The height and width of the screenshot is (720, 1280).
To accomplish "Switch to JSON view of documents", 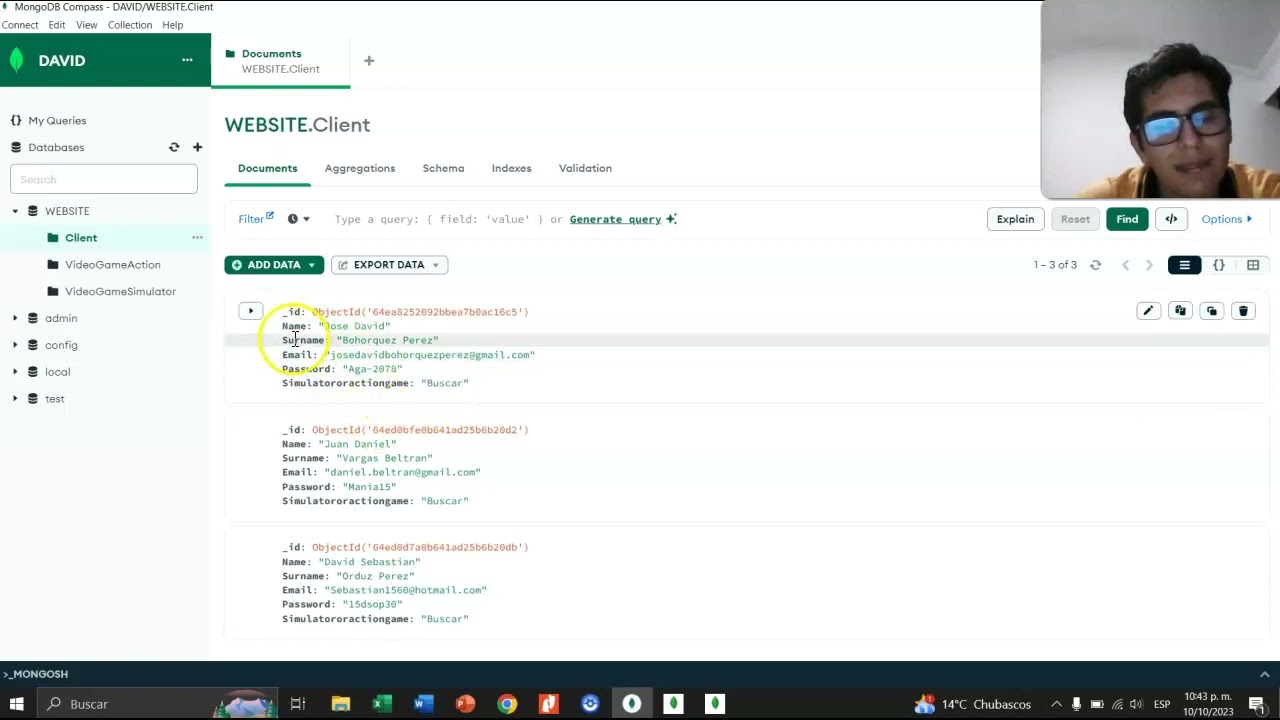I will (x=1219, y=265).
